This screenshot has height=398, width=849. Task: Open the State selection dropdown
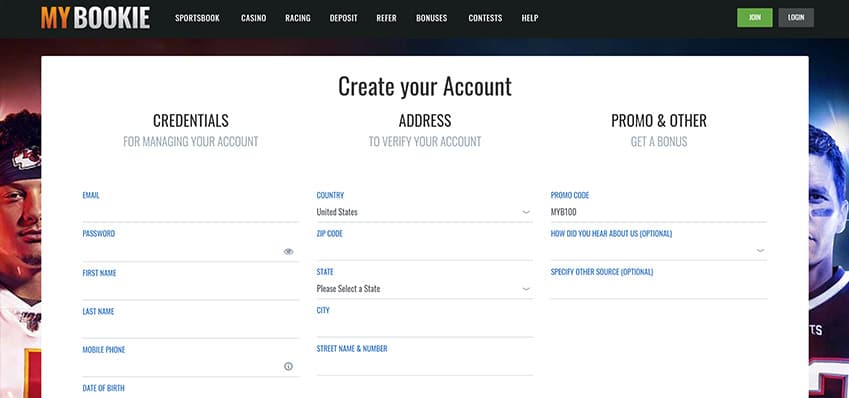424,289
